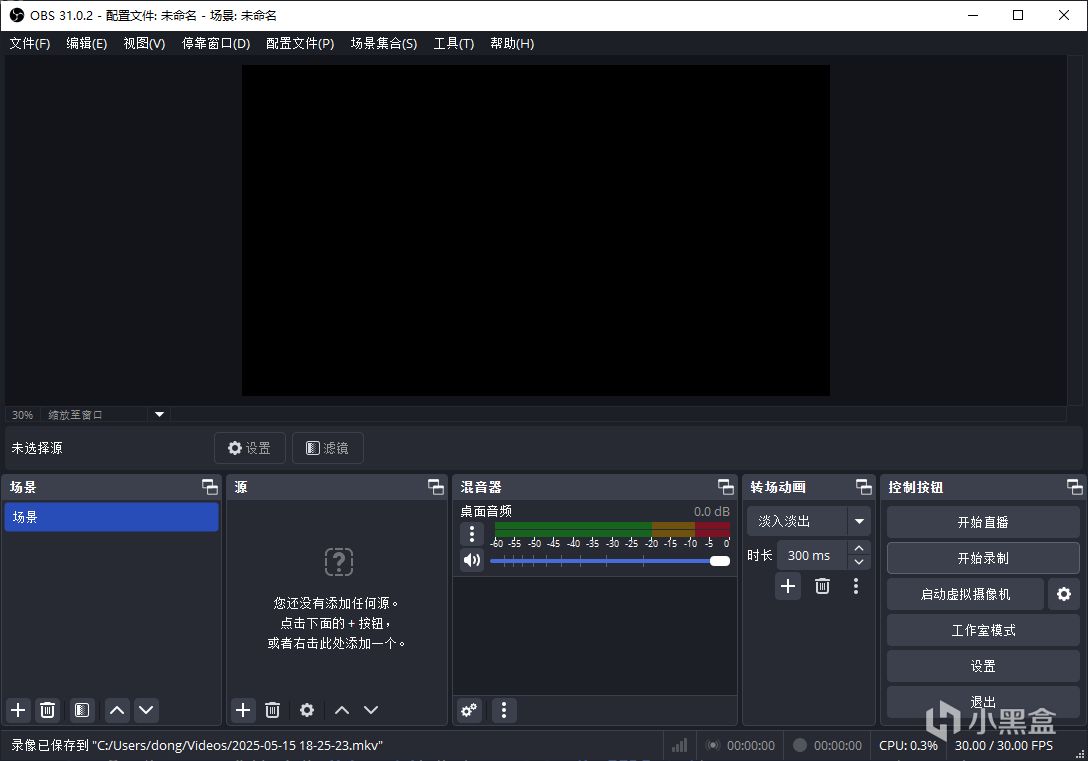The width and height of the screenshot is (1088, 761).
Task: Click the 桌面音频 track name
Action: (x=486, y=511)
